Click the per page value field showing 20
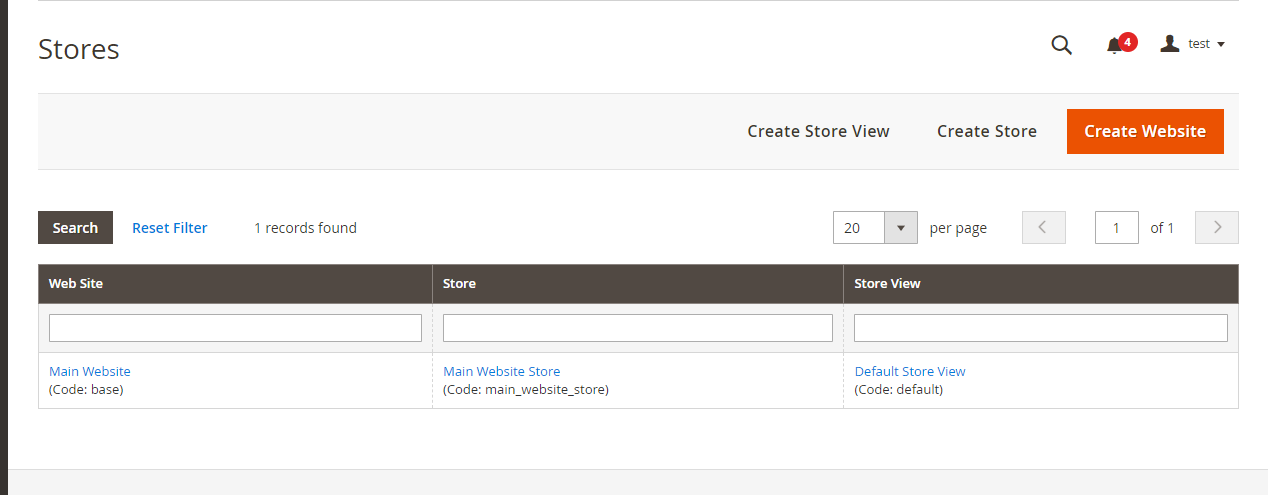The height and width of the screenshot is (495, 1268). [x=859, y=228]
